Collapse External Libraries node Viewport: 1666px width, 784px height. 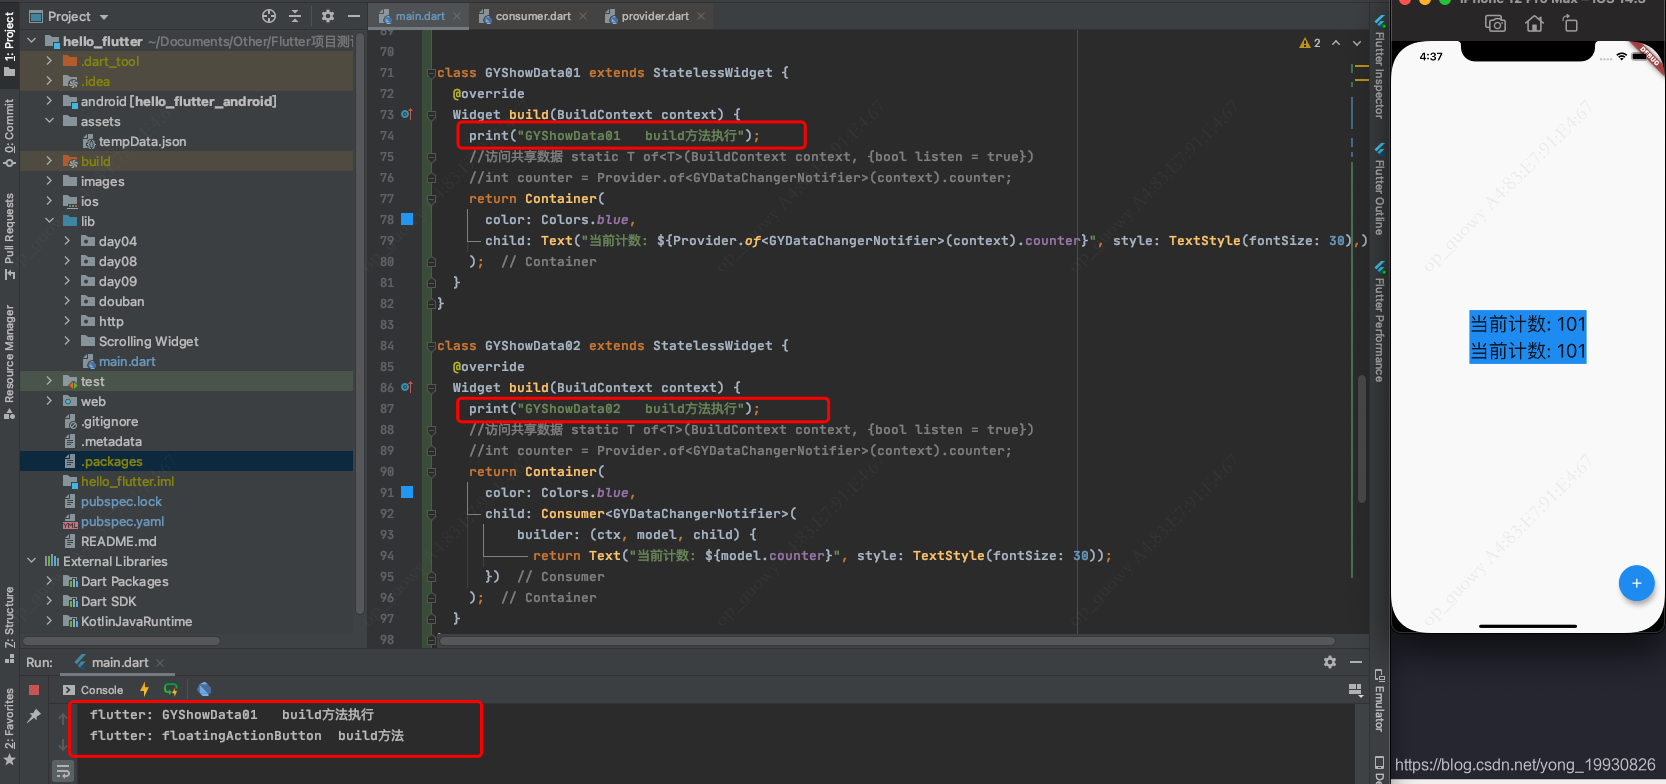coord(32,561)
